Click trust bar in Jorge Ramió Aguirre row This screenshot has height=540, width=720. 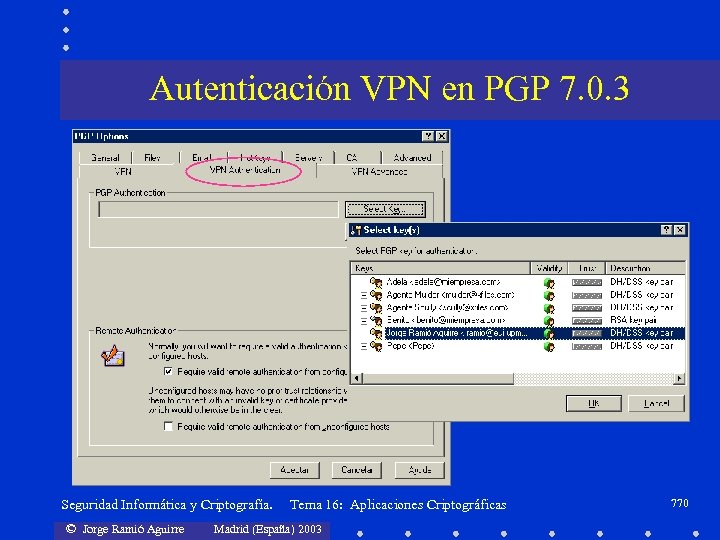tap(586, 333)
